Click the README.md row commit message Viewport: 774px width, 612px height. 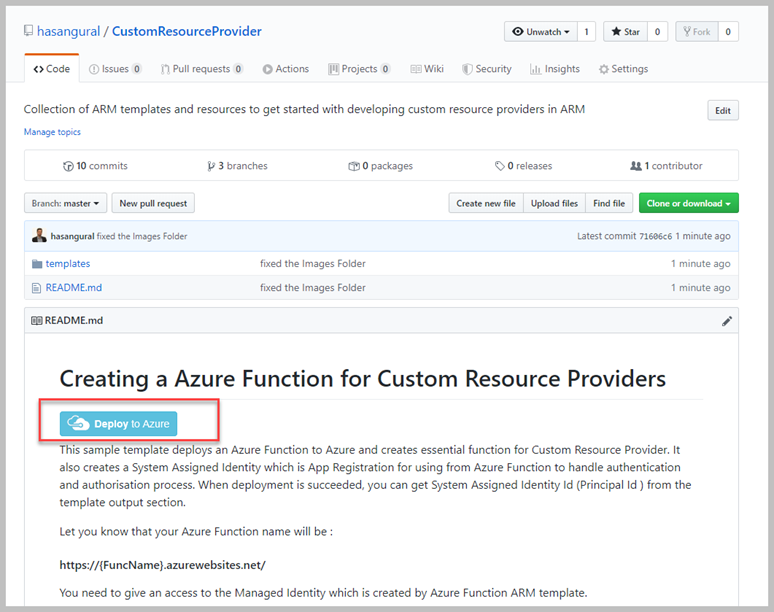313,288
